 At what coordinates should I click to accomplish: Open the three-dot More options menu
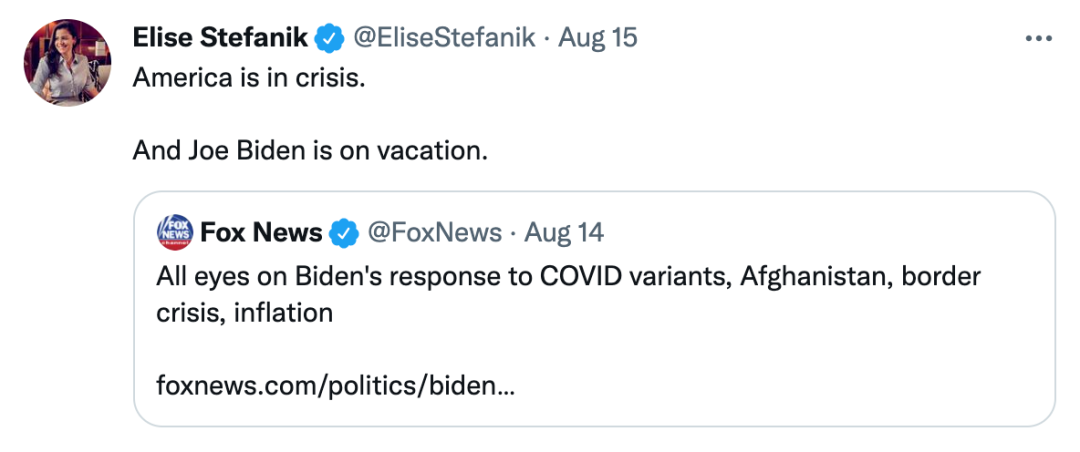(1039, 39)
